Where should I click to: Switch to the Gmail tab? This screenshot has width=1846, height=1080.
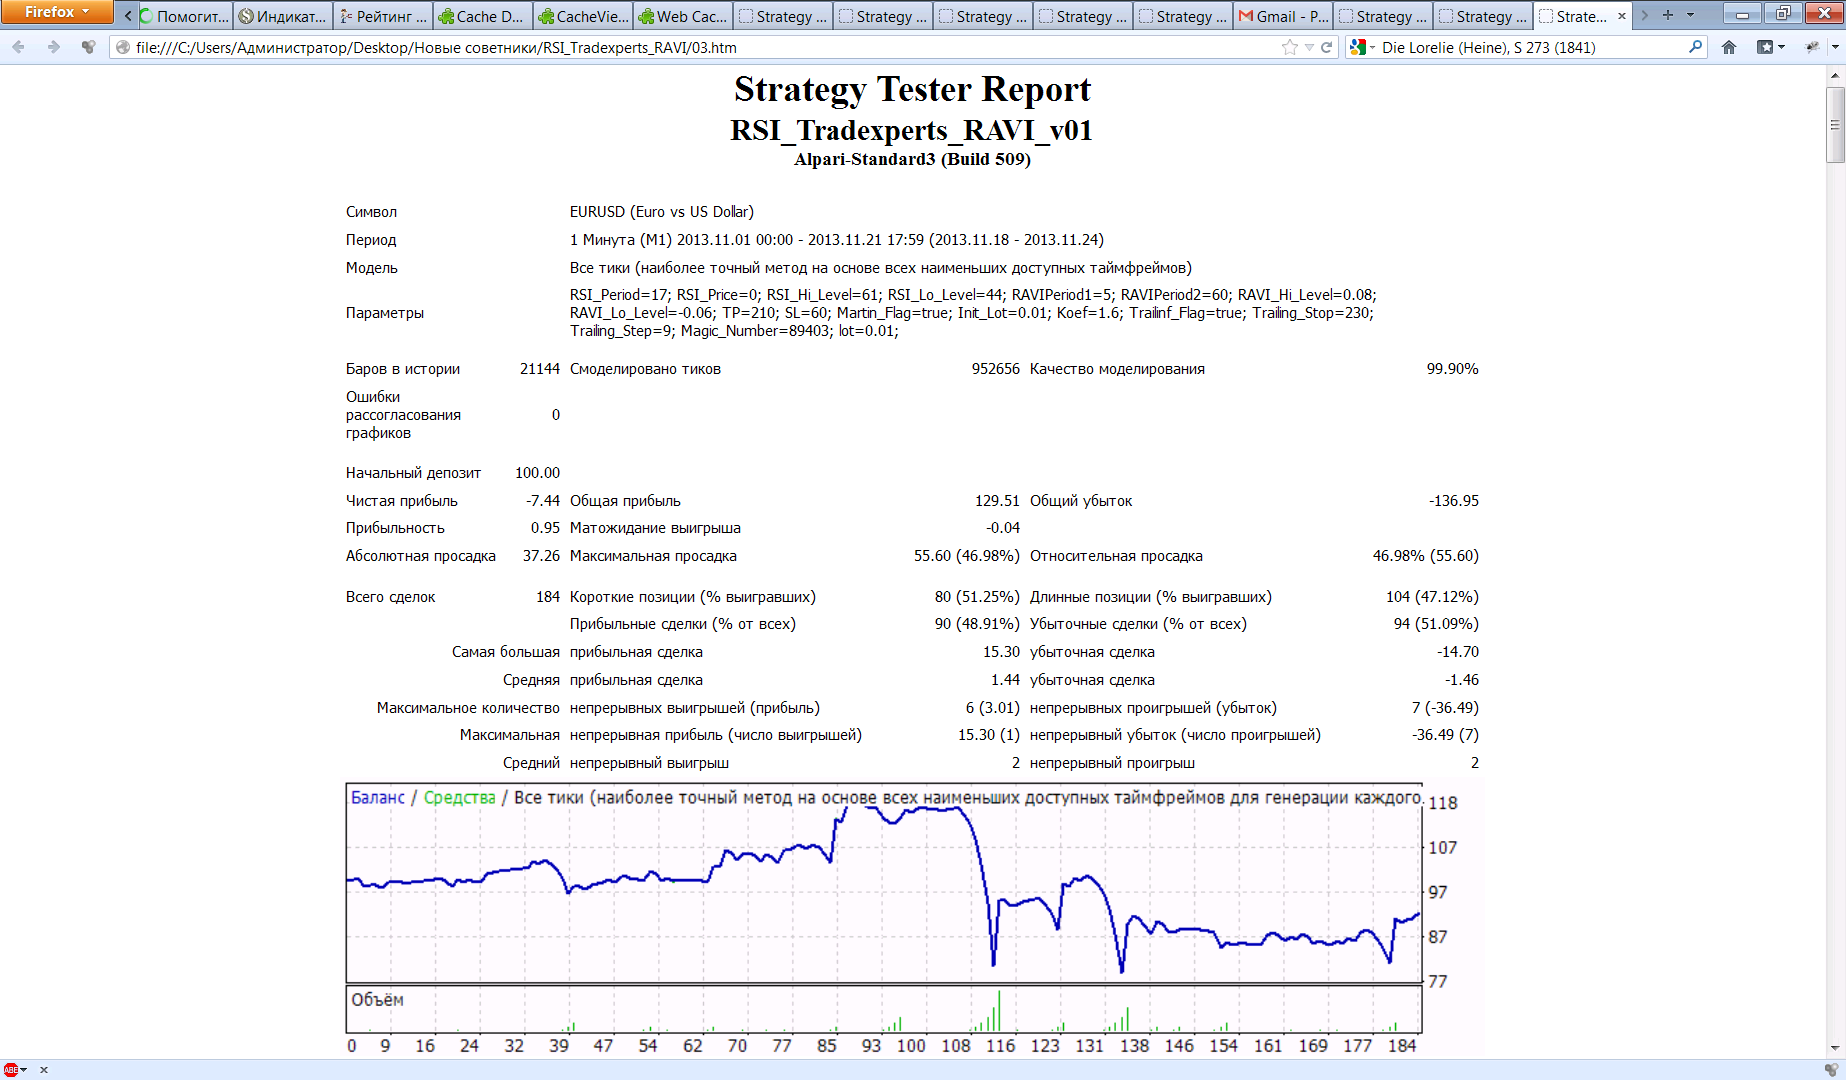coord(1283,16)
